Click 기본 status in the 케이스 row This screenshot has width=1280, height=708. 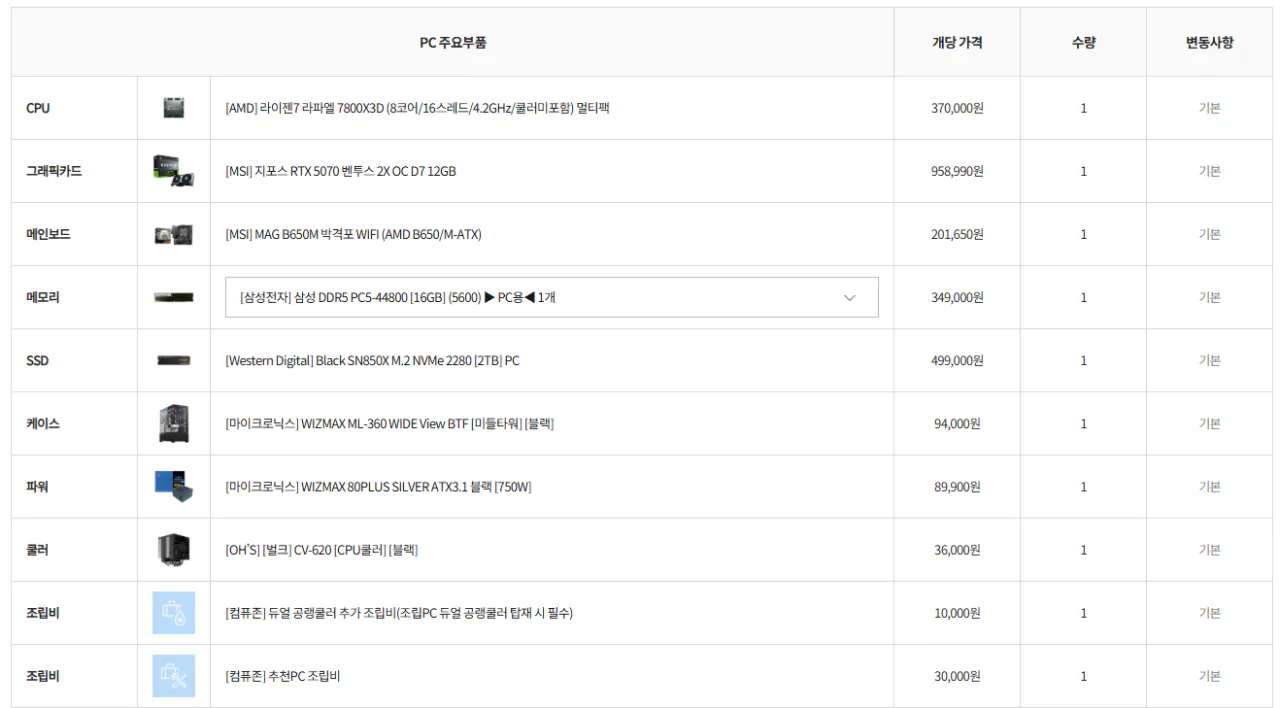pyautogui.click(x=1209, y=424)
